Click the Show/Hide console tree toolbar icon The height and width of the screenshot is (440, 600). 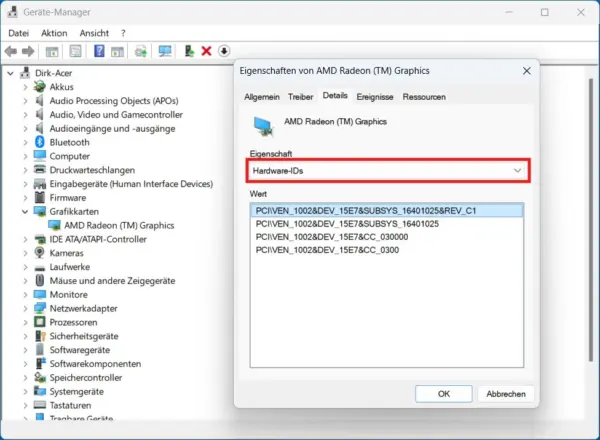pos(52,51)
